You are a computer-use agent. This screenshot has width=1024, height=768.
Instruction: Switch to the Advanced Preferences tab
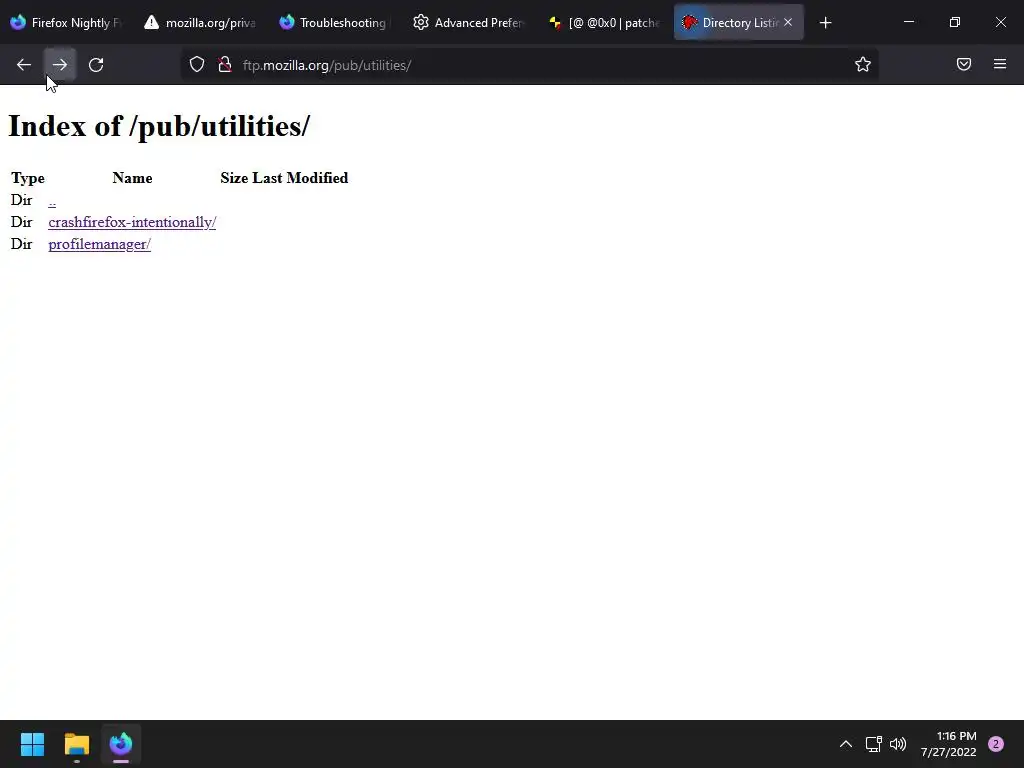point(470,23)
